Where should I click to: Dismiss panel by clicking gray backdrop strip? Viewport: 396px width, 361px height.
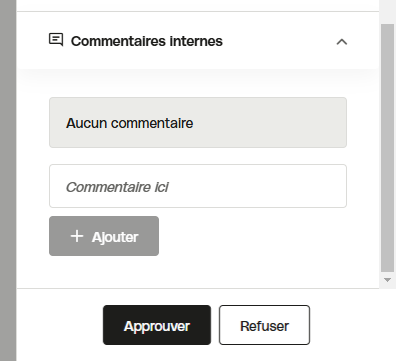coord(8,180)
